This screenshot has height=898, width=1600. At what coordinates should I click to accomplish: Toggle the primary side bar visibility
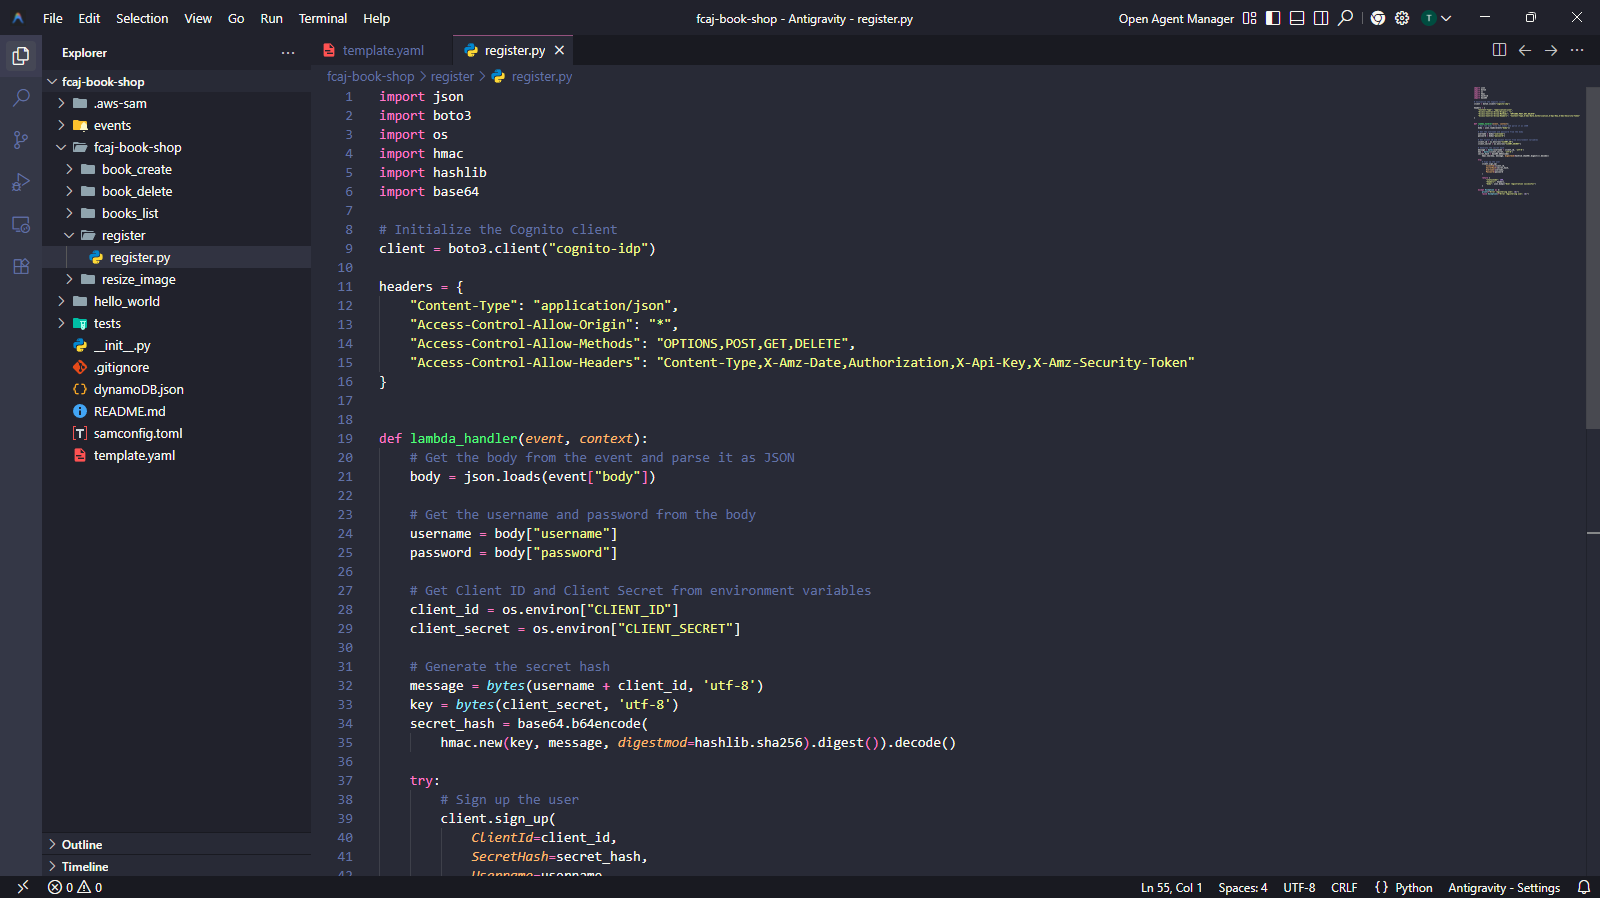[1273, 18]
